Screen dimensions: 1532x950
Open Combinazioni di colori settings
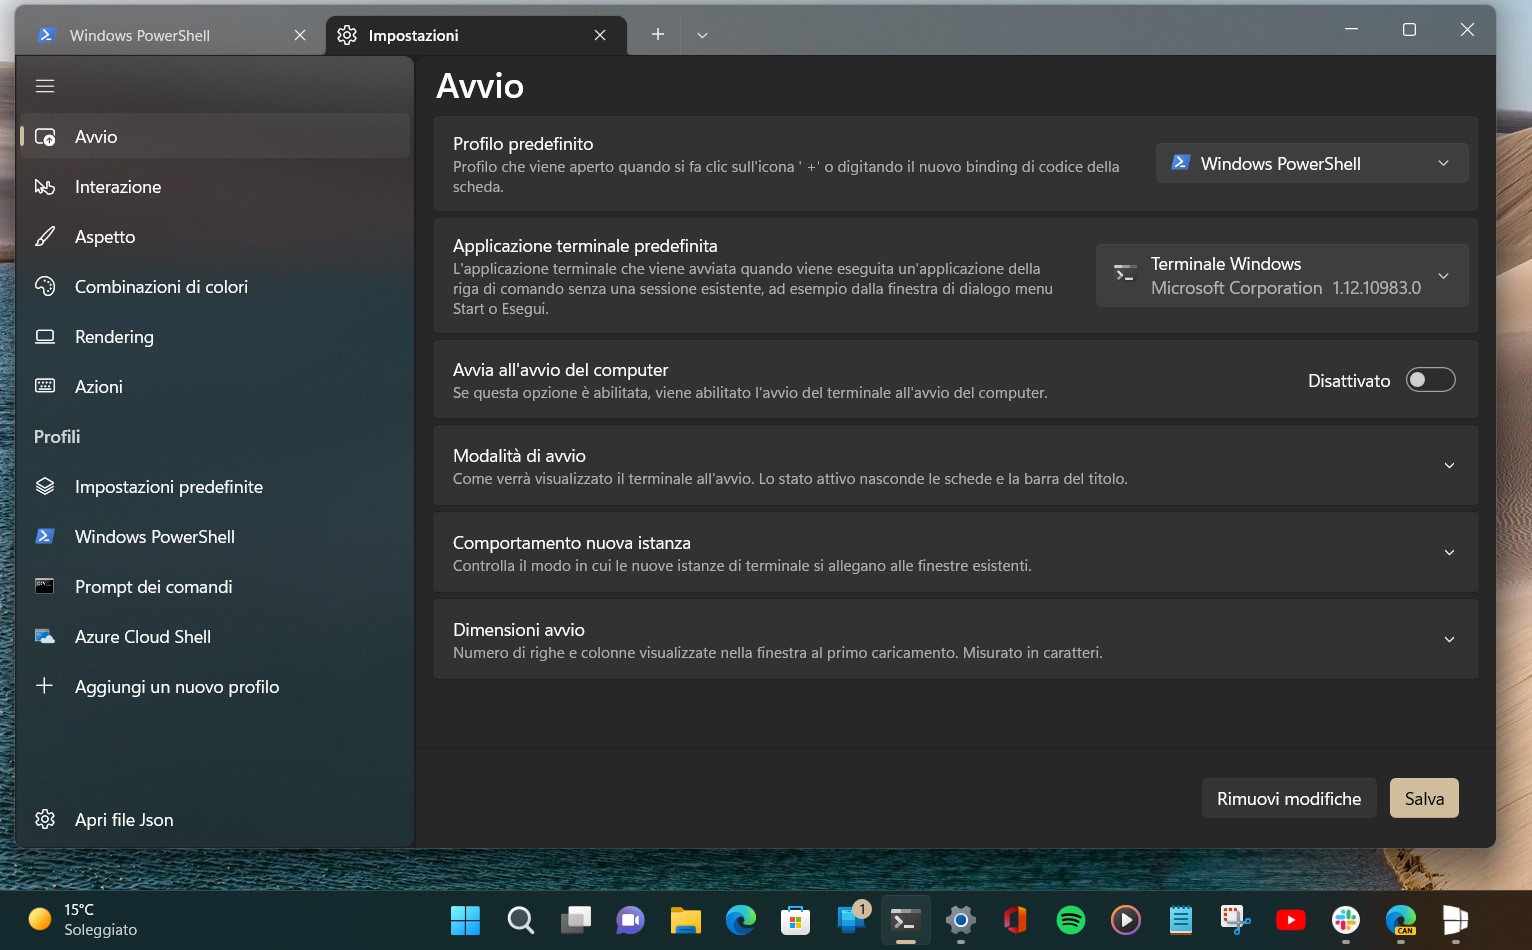click(x=215, y=286)
